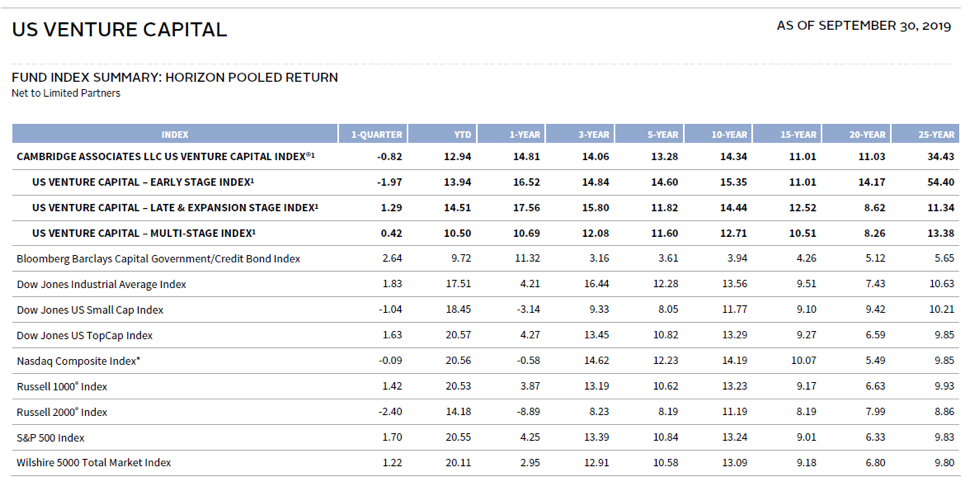Click Late & Expansion 20-year value 8.62

tap(875, 207)
